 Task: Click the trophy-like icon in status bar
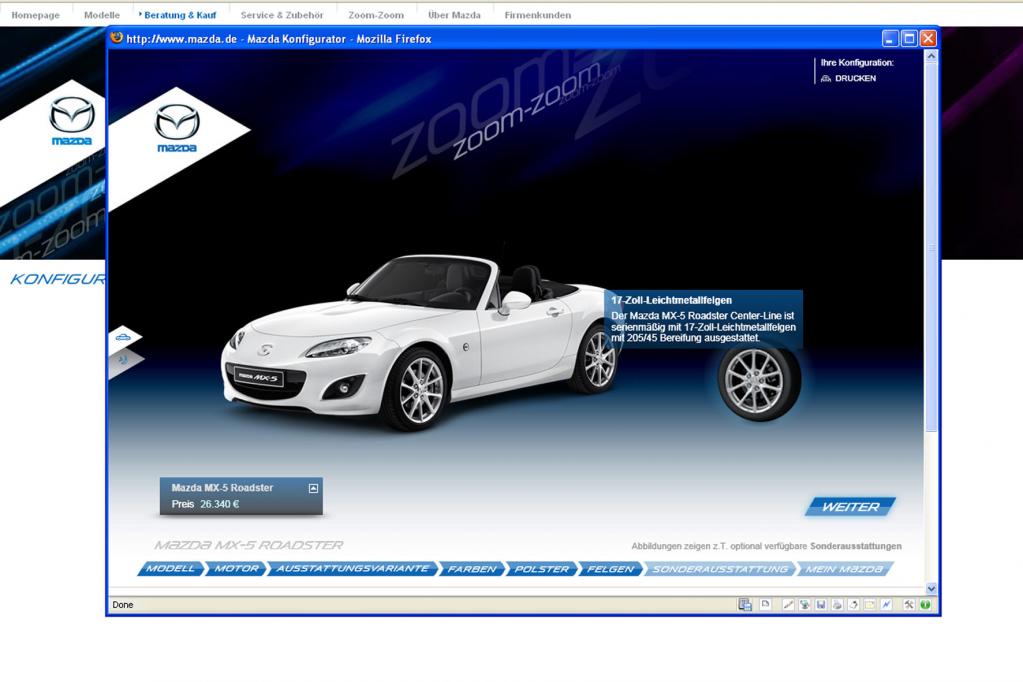pos(804,605)
